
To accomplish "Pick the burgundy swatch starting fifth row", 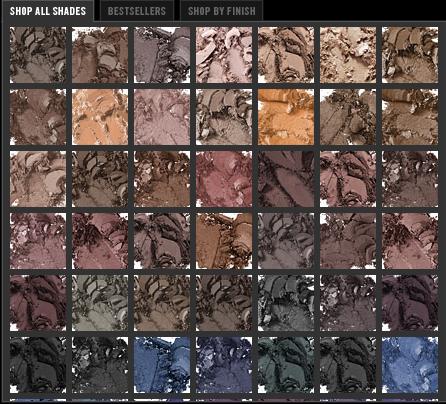I will [x=38, y=303].
